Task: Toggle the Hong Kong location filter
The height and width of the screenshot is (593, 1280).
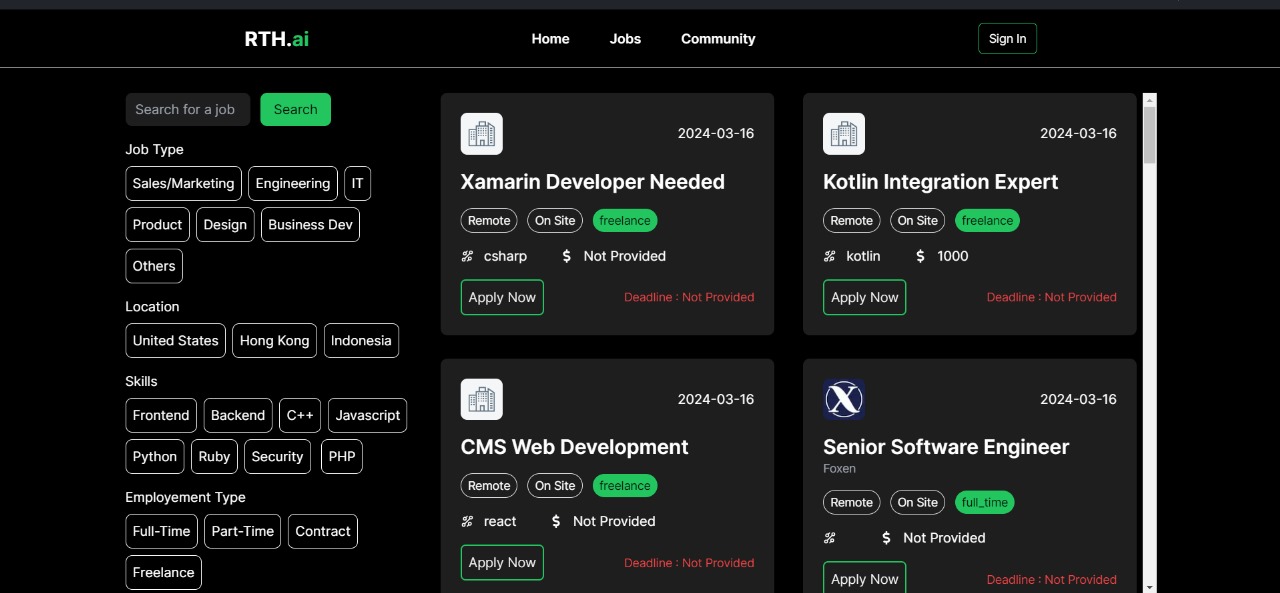Action: point(274,341)
